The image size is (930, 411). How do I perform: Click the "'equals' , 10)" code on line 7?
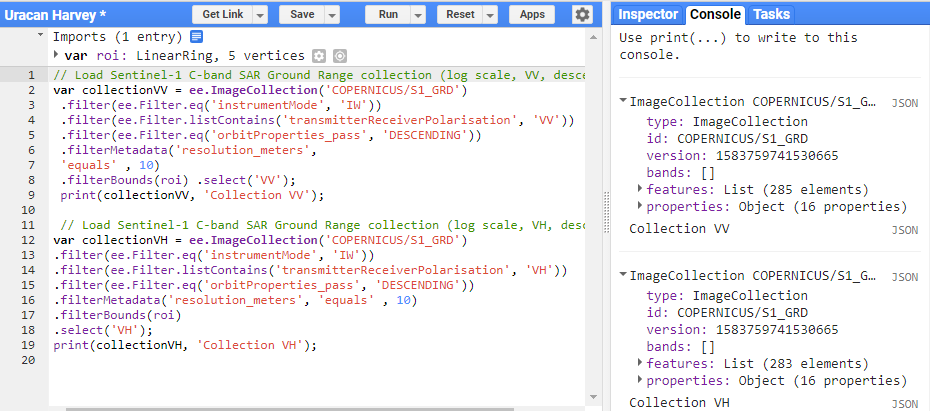click(x=110, y=165)
